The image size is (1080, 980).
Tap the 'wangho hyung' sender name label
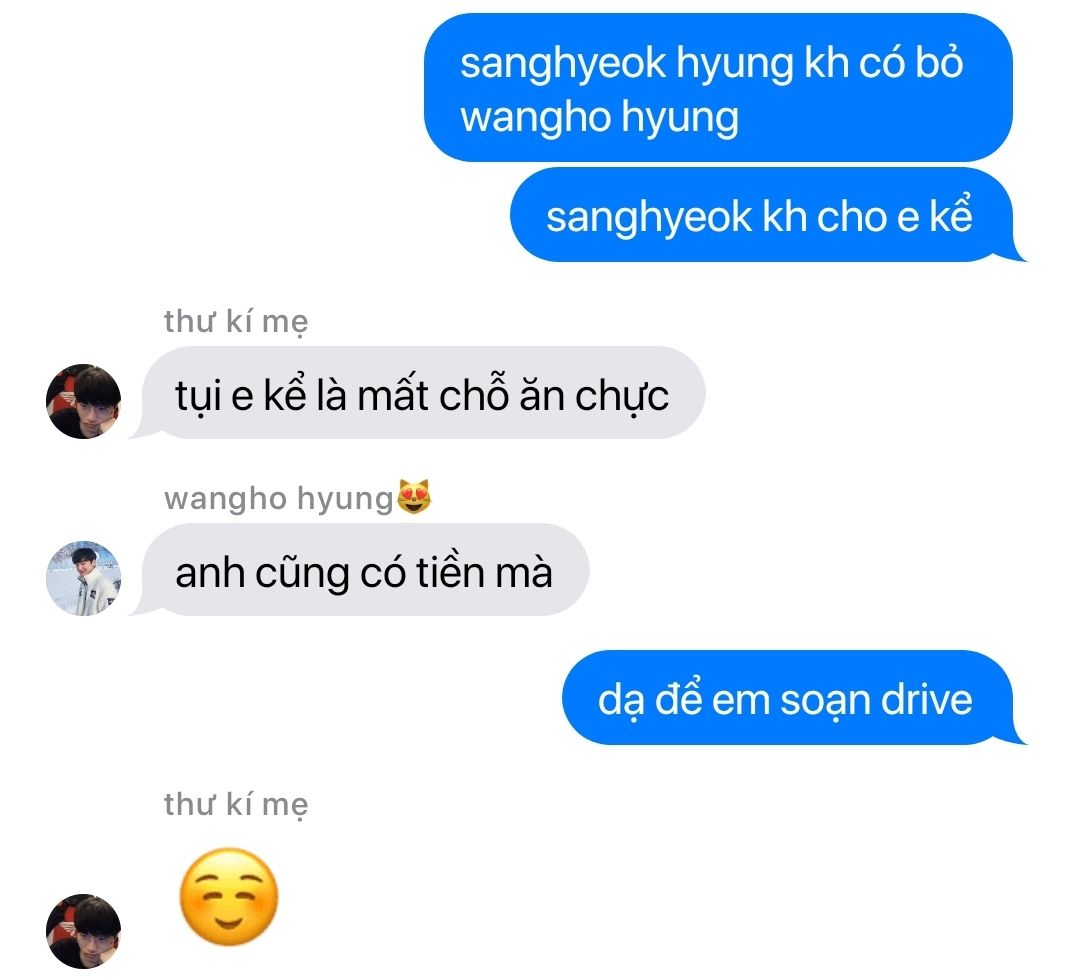[278, 497]
